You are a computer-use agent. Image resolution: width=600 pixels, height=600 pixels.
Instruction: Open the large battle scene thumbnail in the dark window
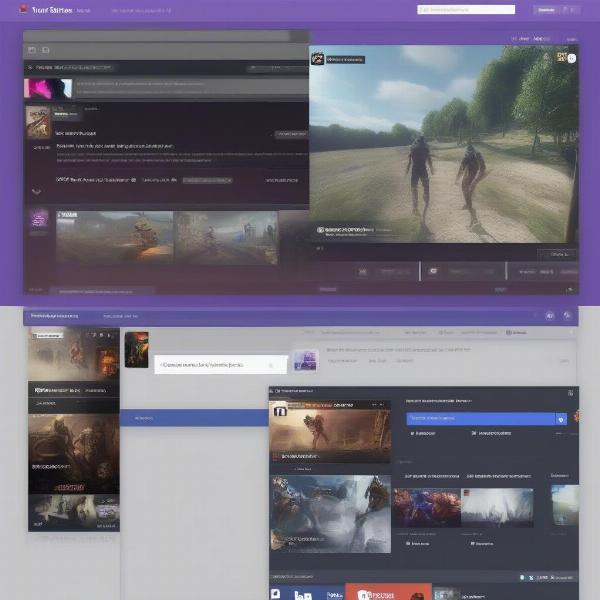pyautogui.click(x=331, y=514)
